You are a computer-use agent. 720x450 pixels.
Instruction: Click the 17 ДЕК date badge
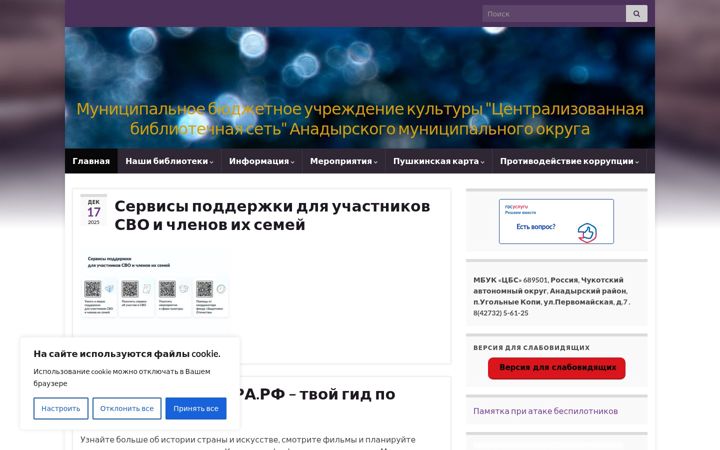tap(94, 212)
